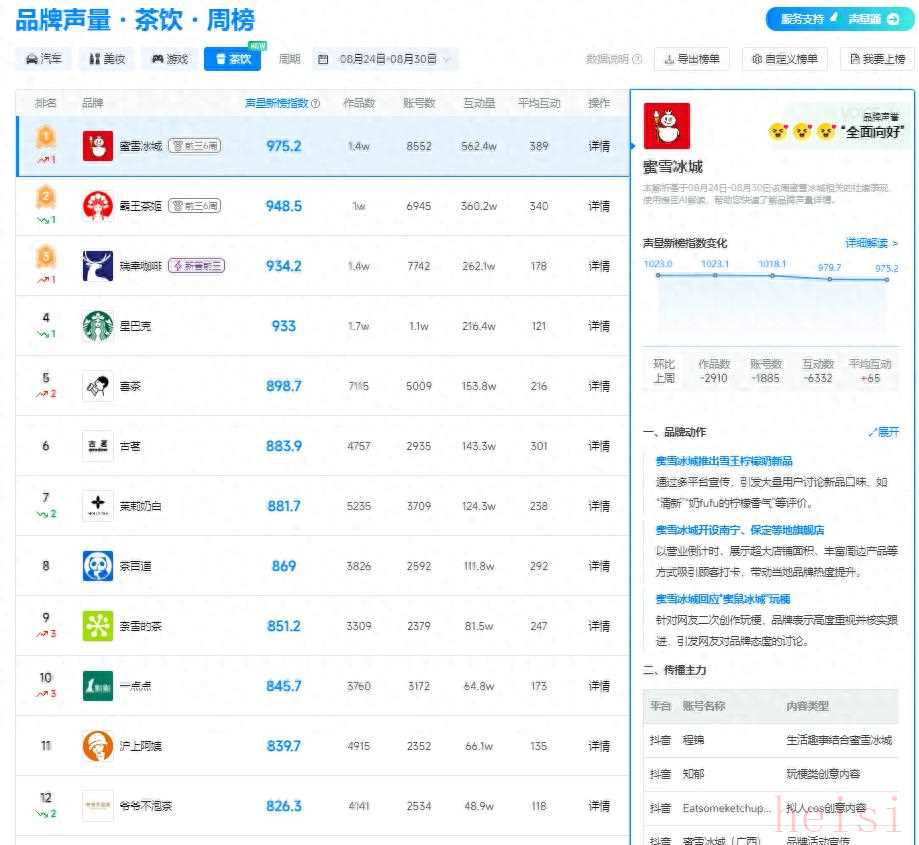This screenshot has height=845, width=919.
Task: Sort by the 声量新榜指数 column header
Action: pyautogui.click(x=277, y=103)
